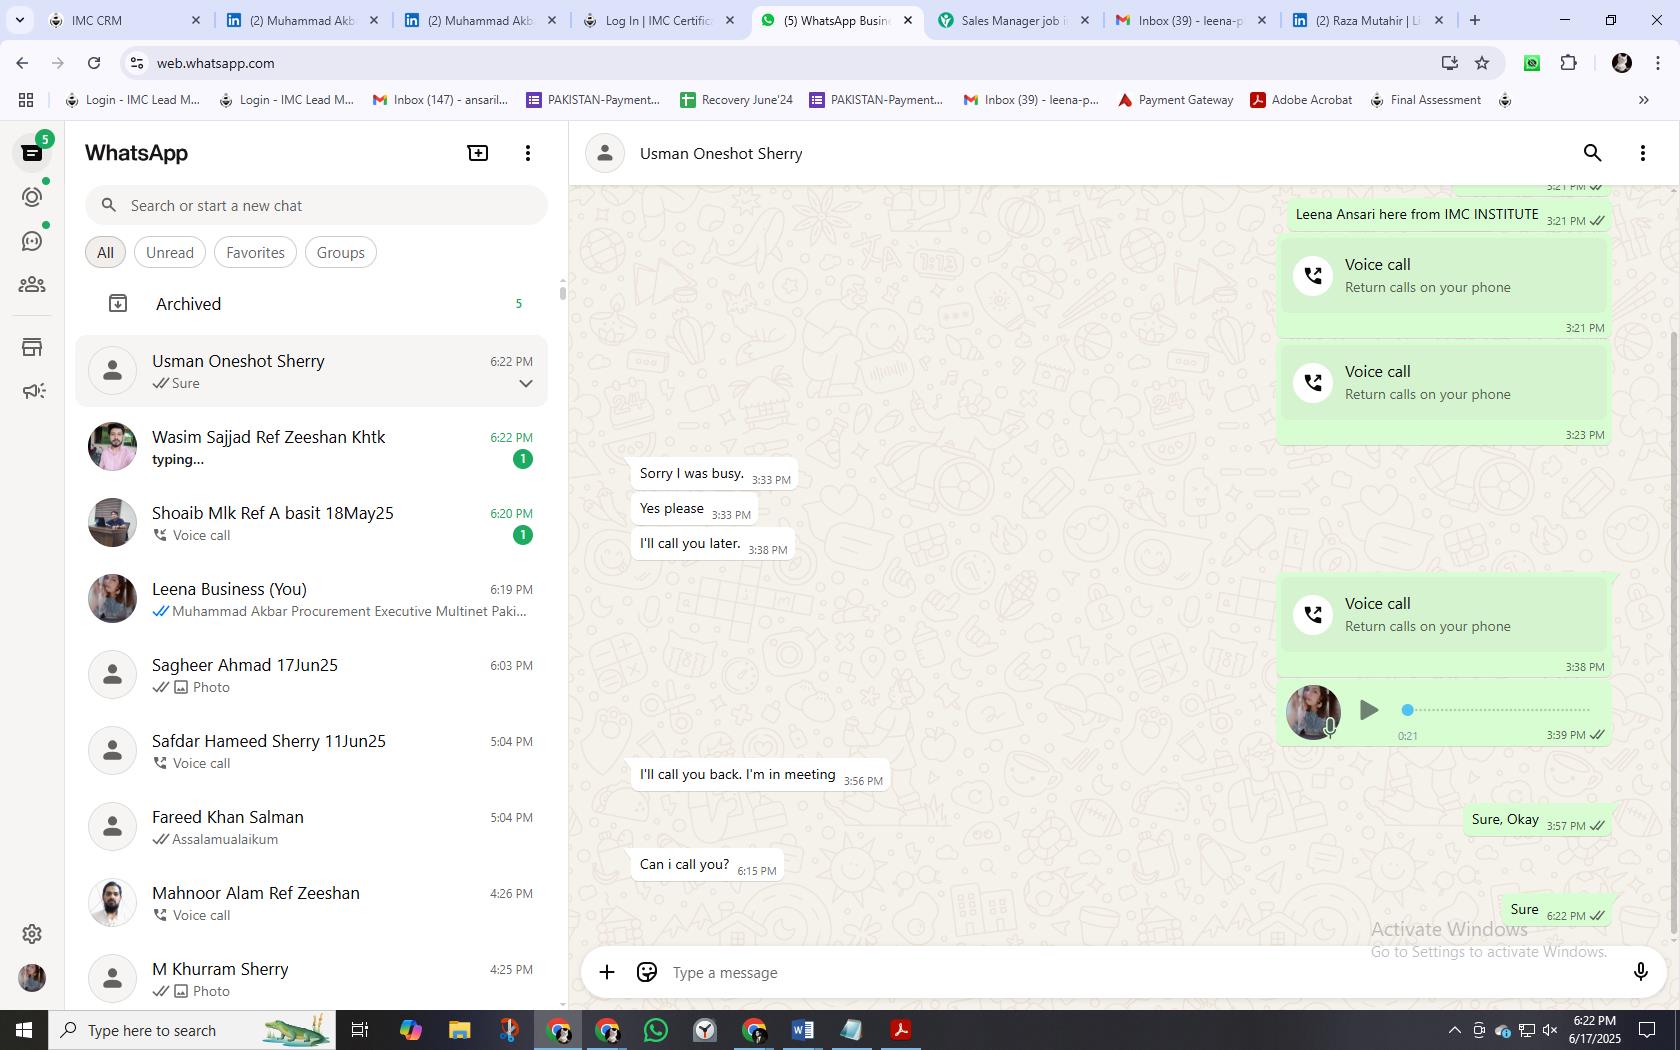Open the Fareed Khan Salman chat
Viewport: 1680px width, 1050px height.
click(311, 827)
